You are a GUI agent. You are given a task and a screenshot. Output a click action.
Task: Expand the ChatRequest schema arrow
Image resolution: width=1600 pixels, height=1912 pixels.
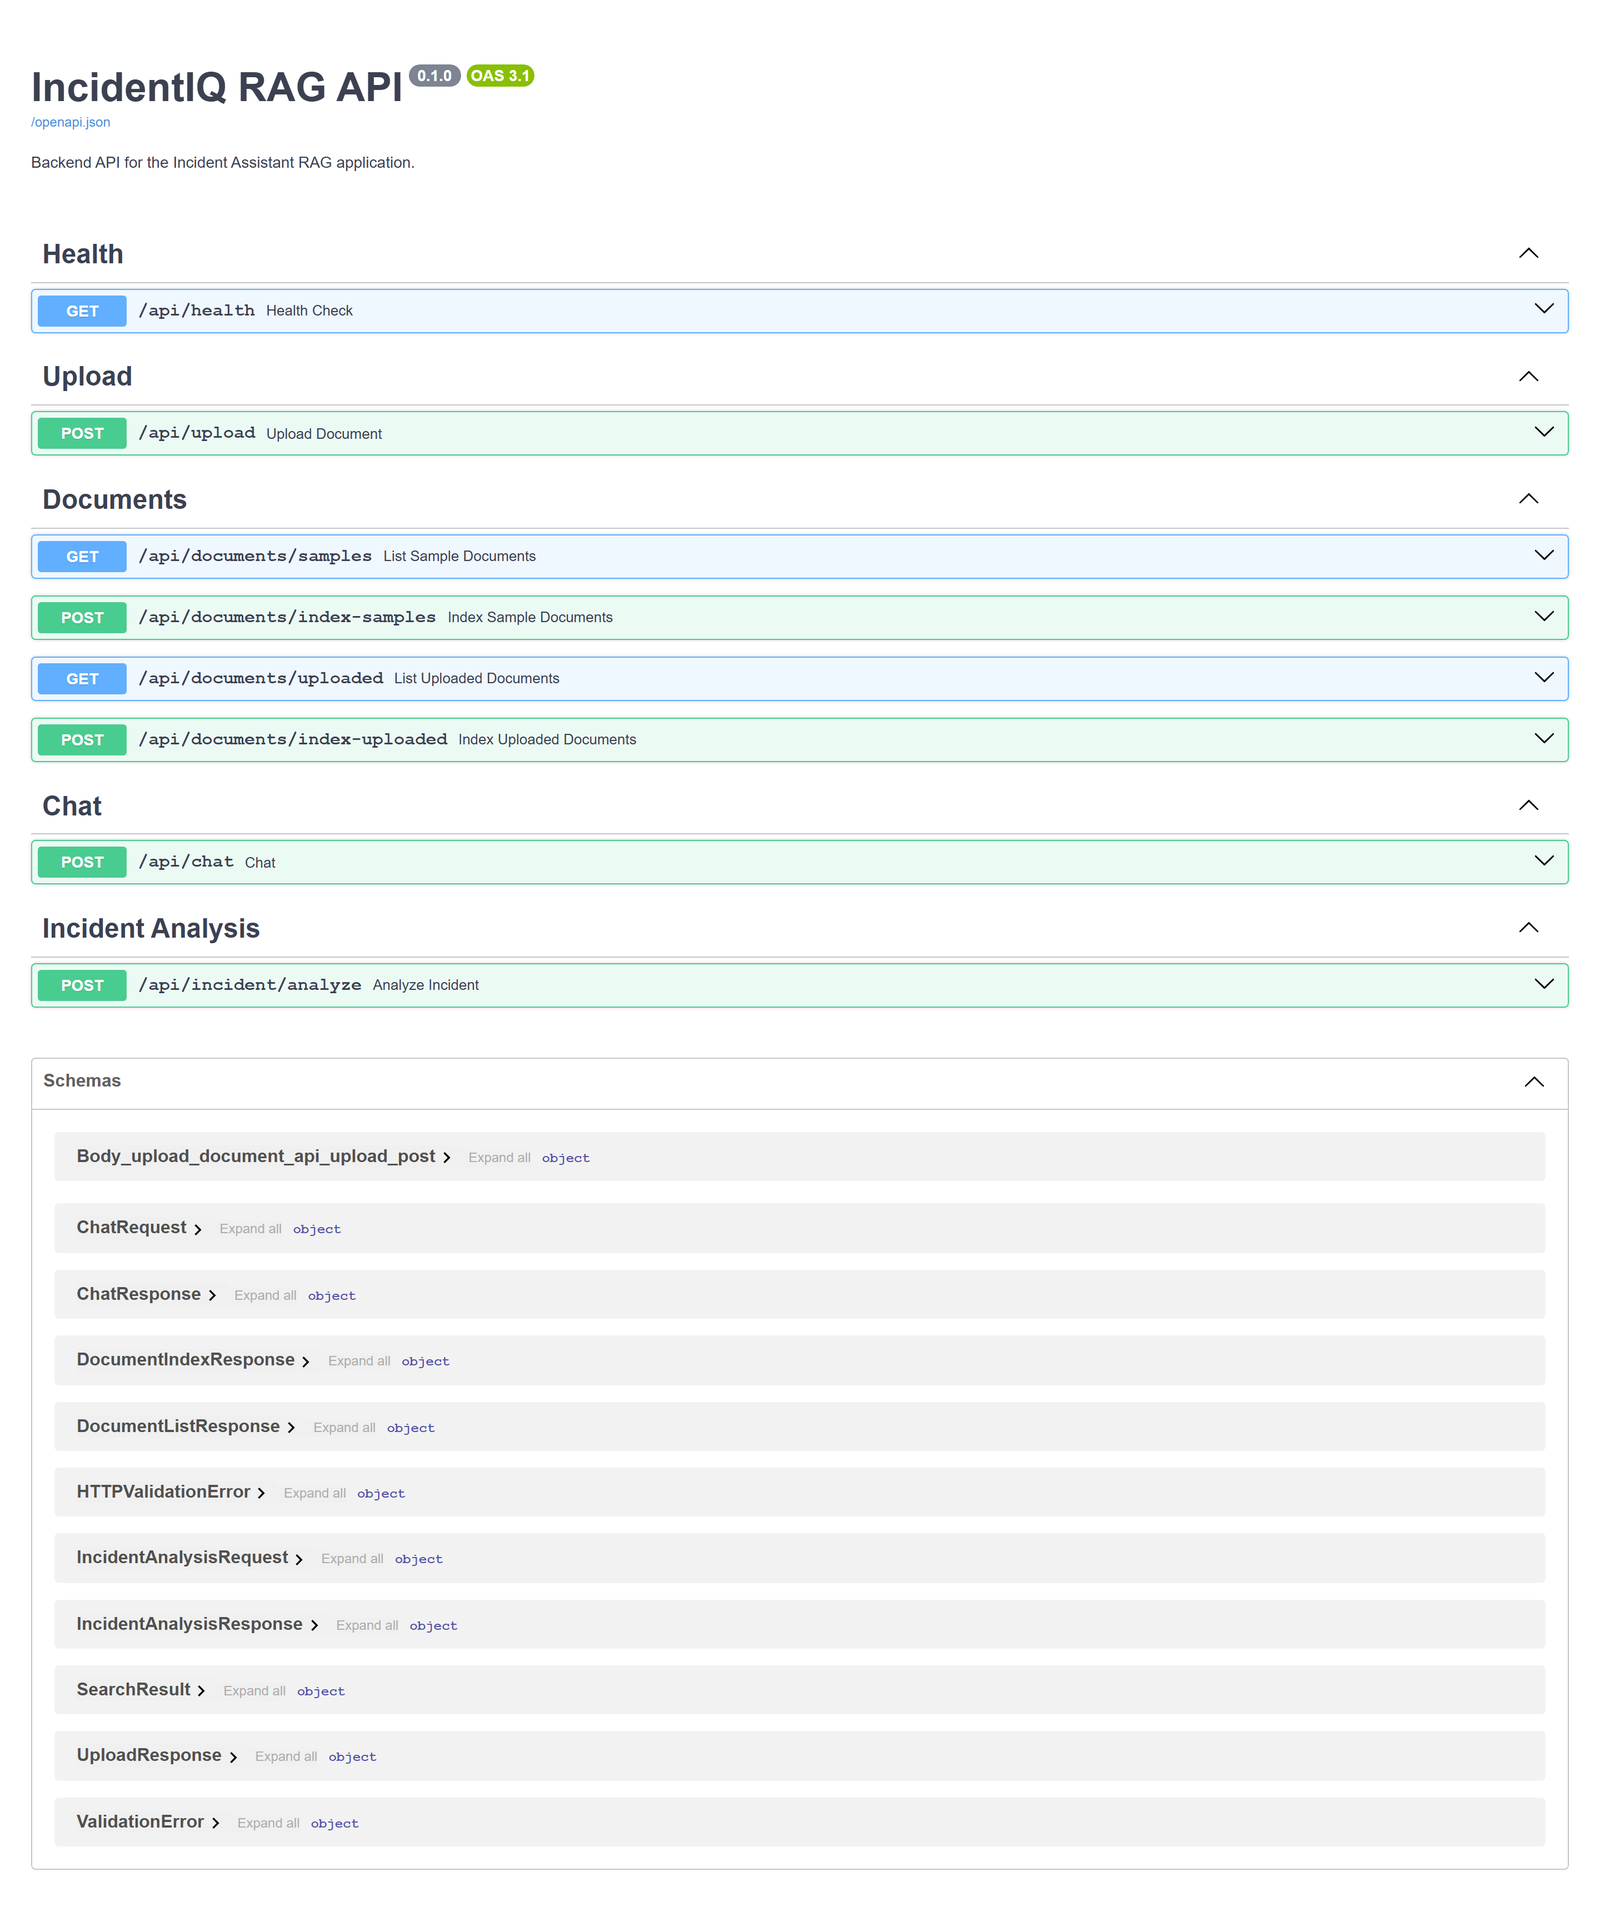(198, 1229)
